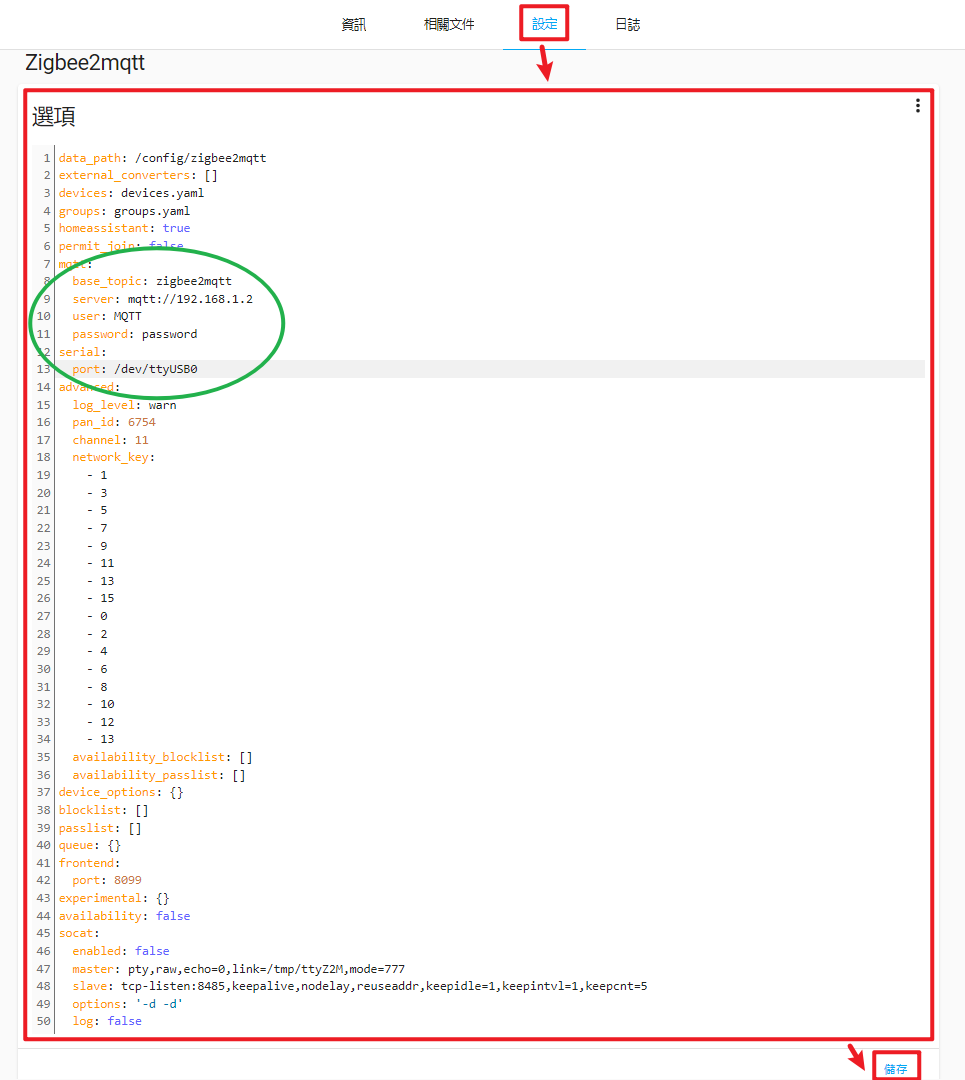Image resolution: width=965 pixels, height=1080 pixels.
Task: Click the data_path /config/zigbee2mqtt line
Action: pyautogui.click(x=200, y=158)
